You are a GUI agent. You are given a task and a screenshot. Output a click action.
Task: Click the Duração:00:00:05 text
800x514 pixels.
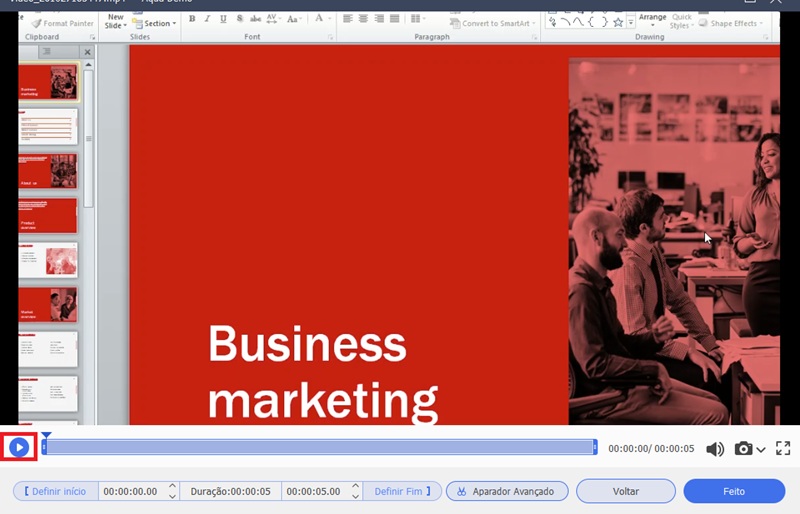pyautogui.click(x=231, y=492)
